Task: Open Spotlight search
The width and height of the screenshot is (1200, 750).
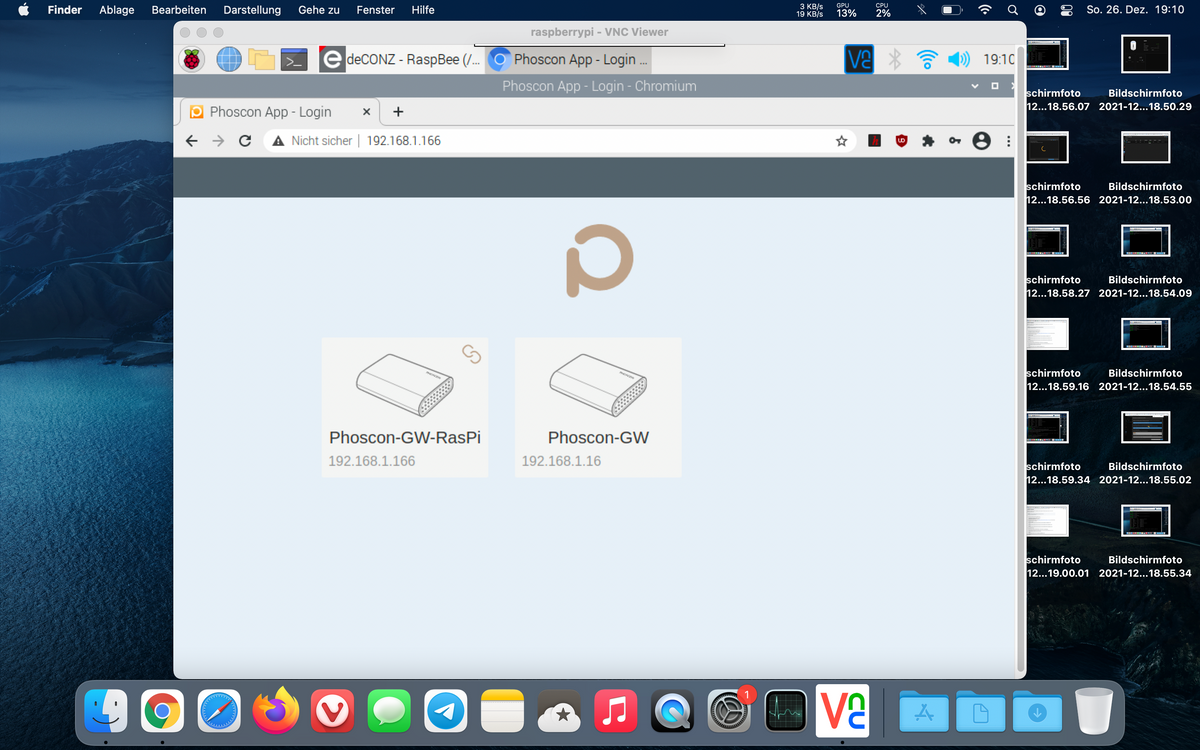Action: coord(1014,10)
